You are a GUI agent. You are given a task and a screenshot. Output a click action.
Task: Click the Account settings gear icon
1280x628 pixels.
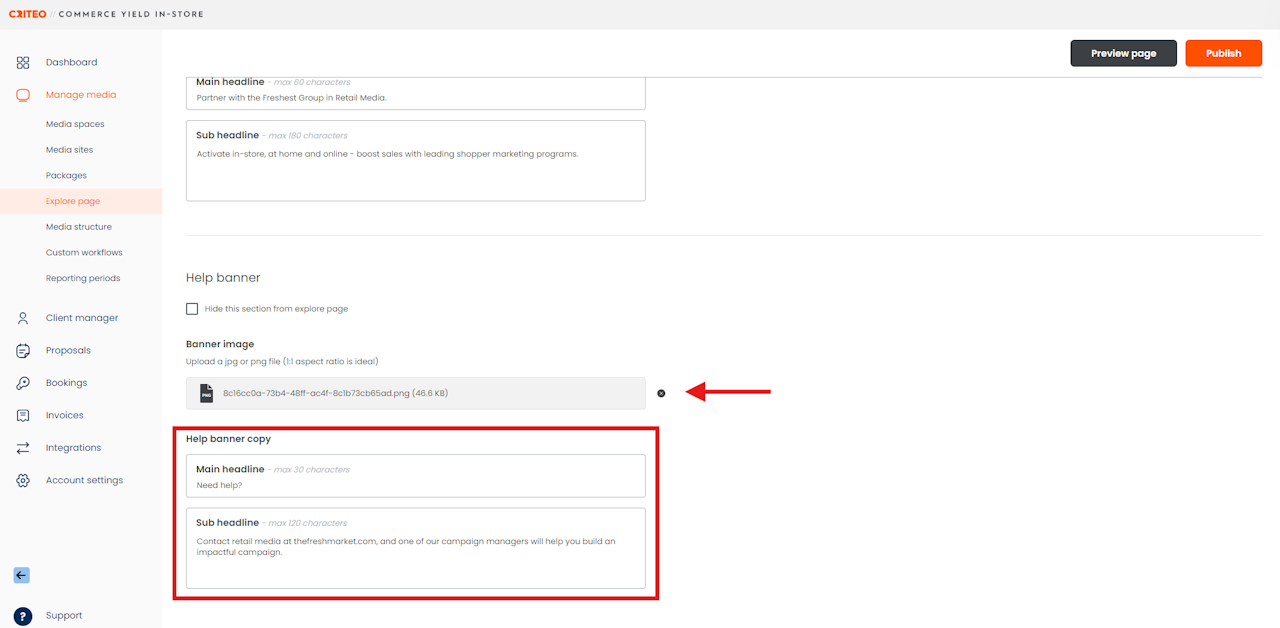click(23, 480)
